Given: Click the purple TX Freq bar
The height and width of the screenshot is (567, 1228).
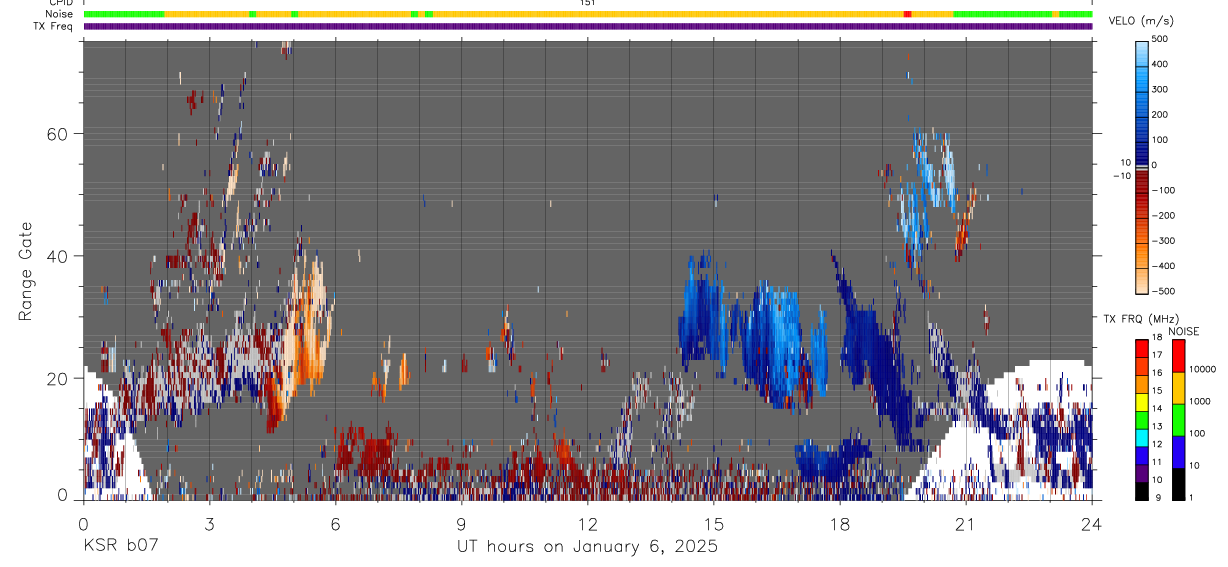Looking at the screenshot, I should coord(588,26).
